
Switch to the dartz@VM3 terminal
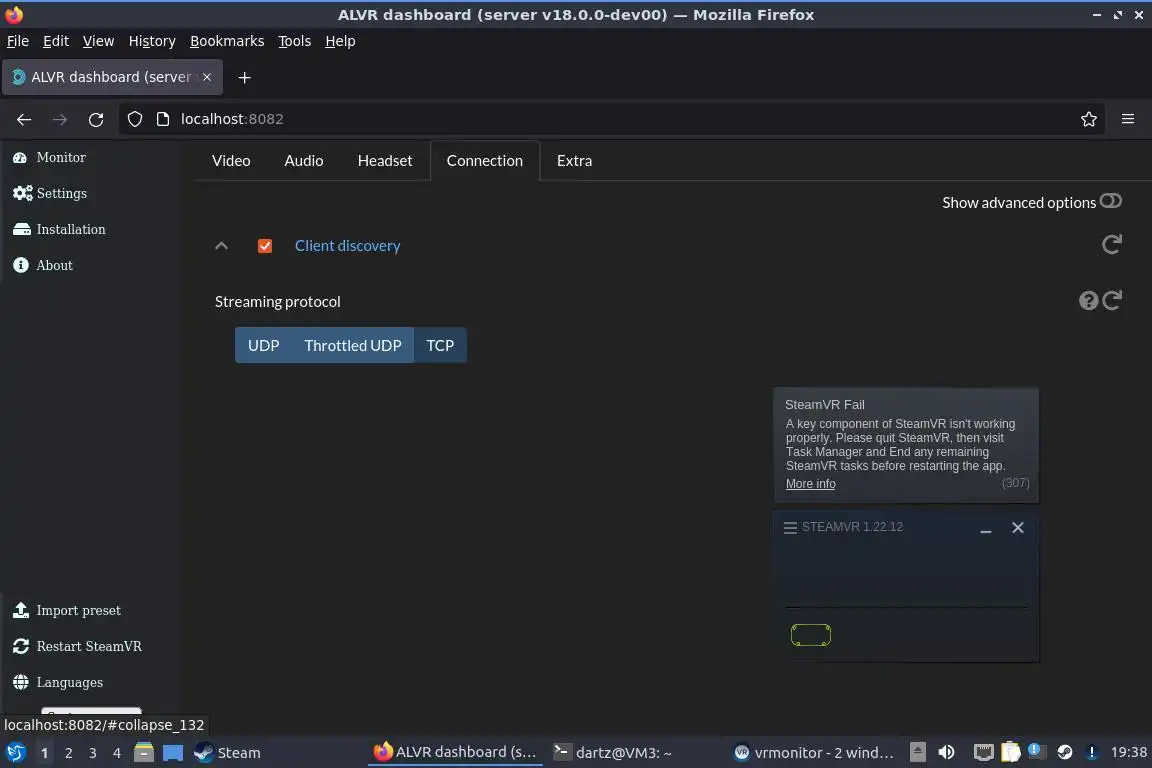click(x=613, y=753)
